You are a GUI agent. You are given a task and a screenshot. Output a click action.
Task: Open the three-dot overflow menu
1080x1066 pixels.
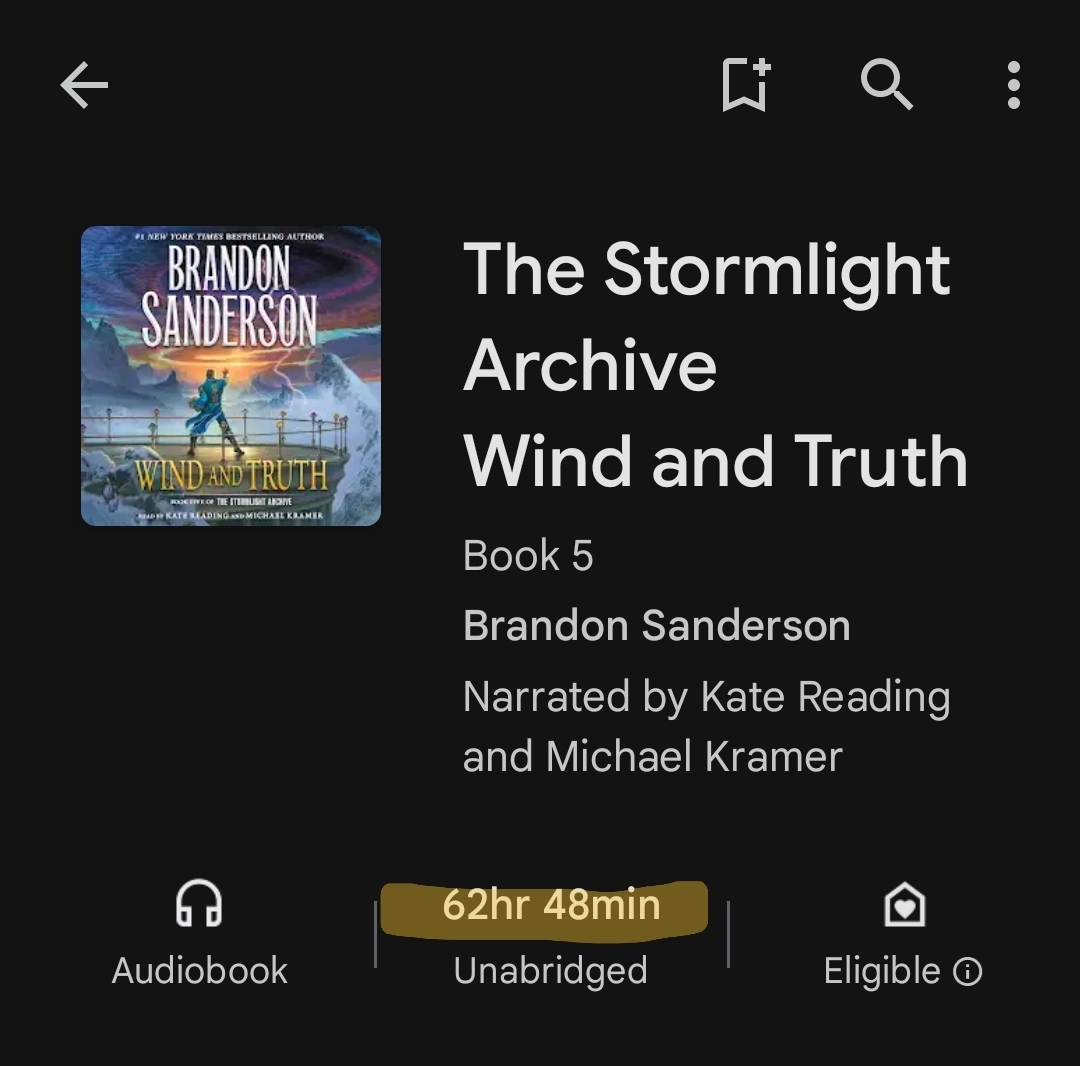1013,85
